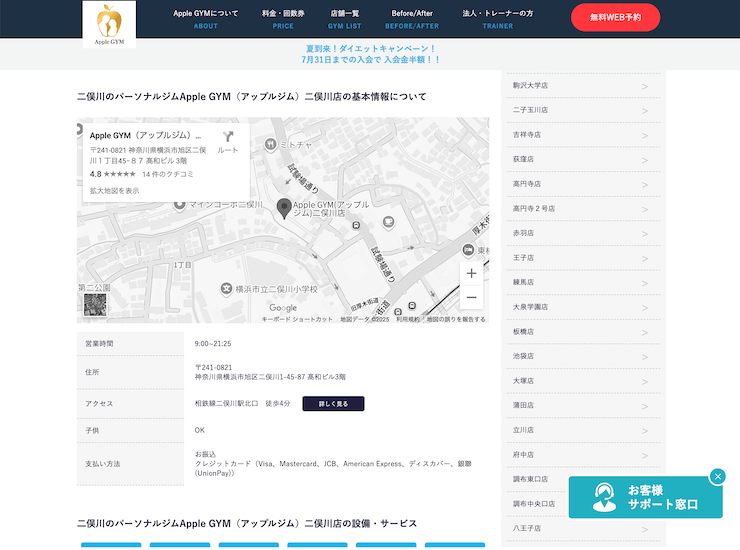
Task: Click the Google logo on the map
Action: [x=283, y=308]
